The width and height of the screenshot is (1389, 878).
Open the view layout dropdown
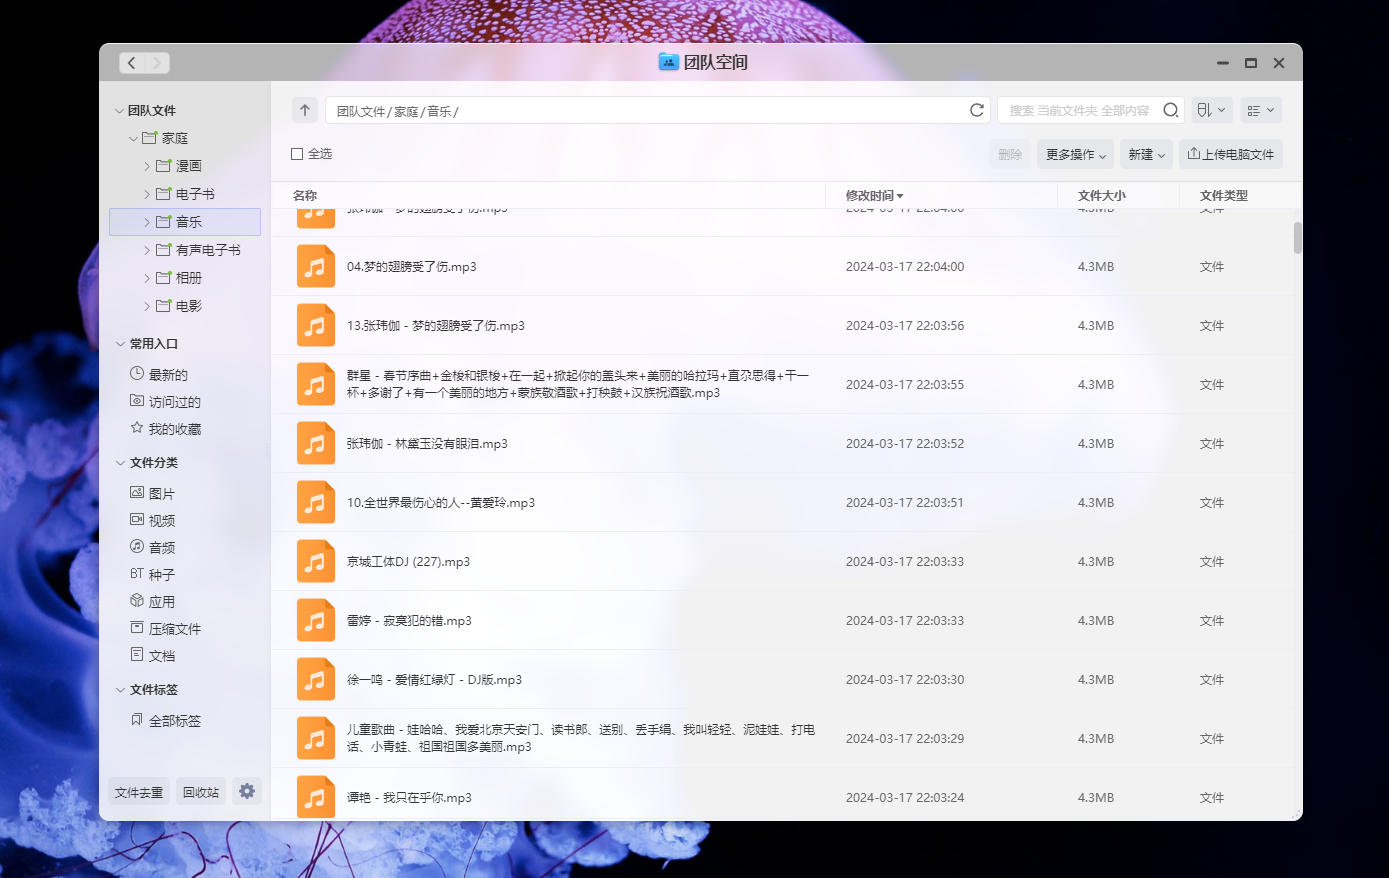point(1261,110)
